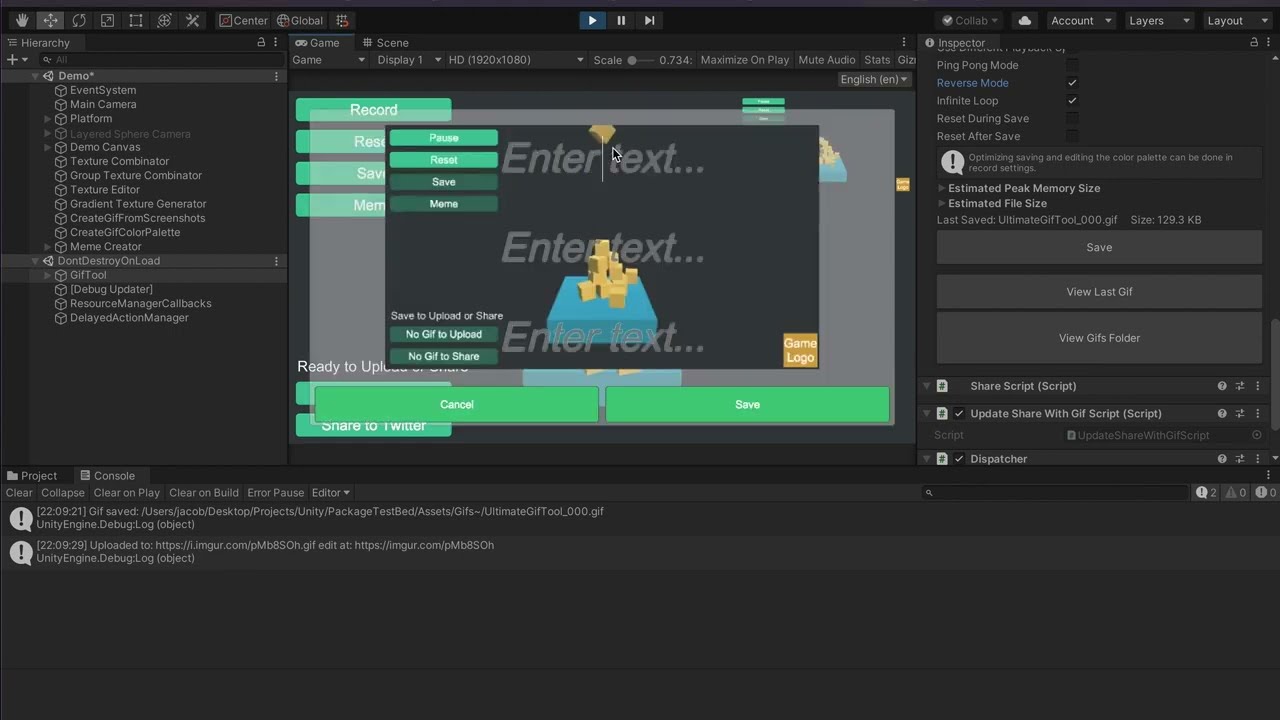Open Share Script component help icon
The height and width of the screenshot is (720, 1280).
coord(1222,386)
